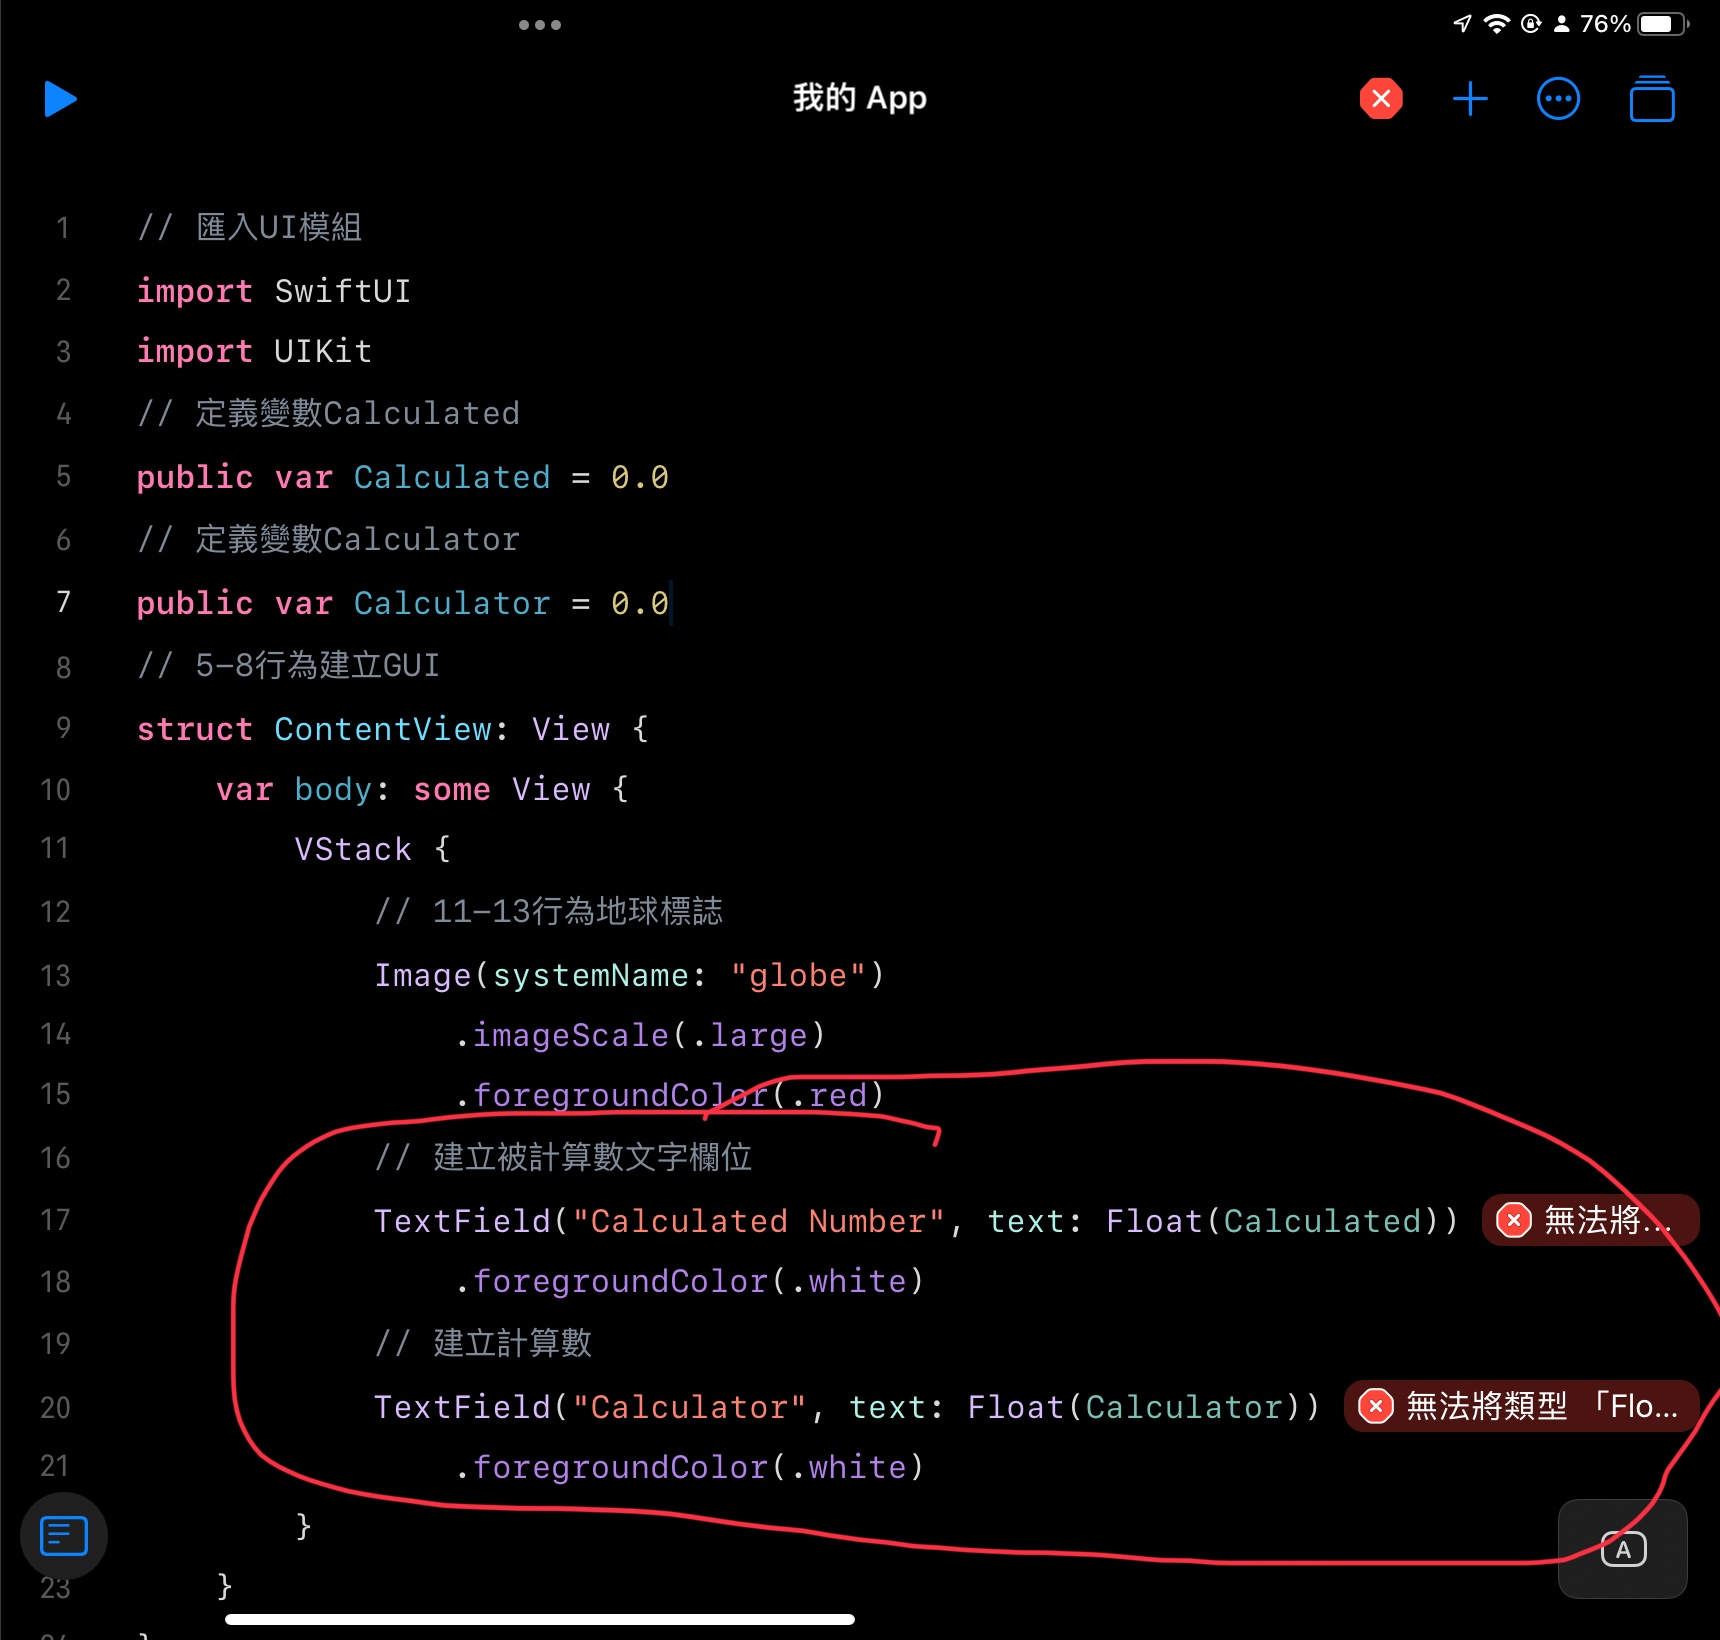This screenshot has height=1640, width=1720.
Task: Click the Calculated variable declaration on line 5
Action: (x=451, y=477)
